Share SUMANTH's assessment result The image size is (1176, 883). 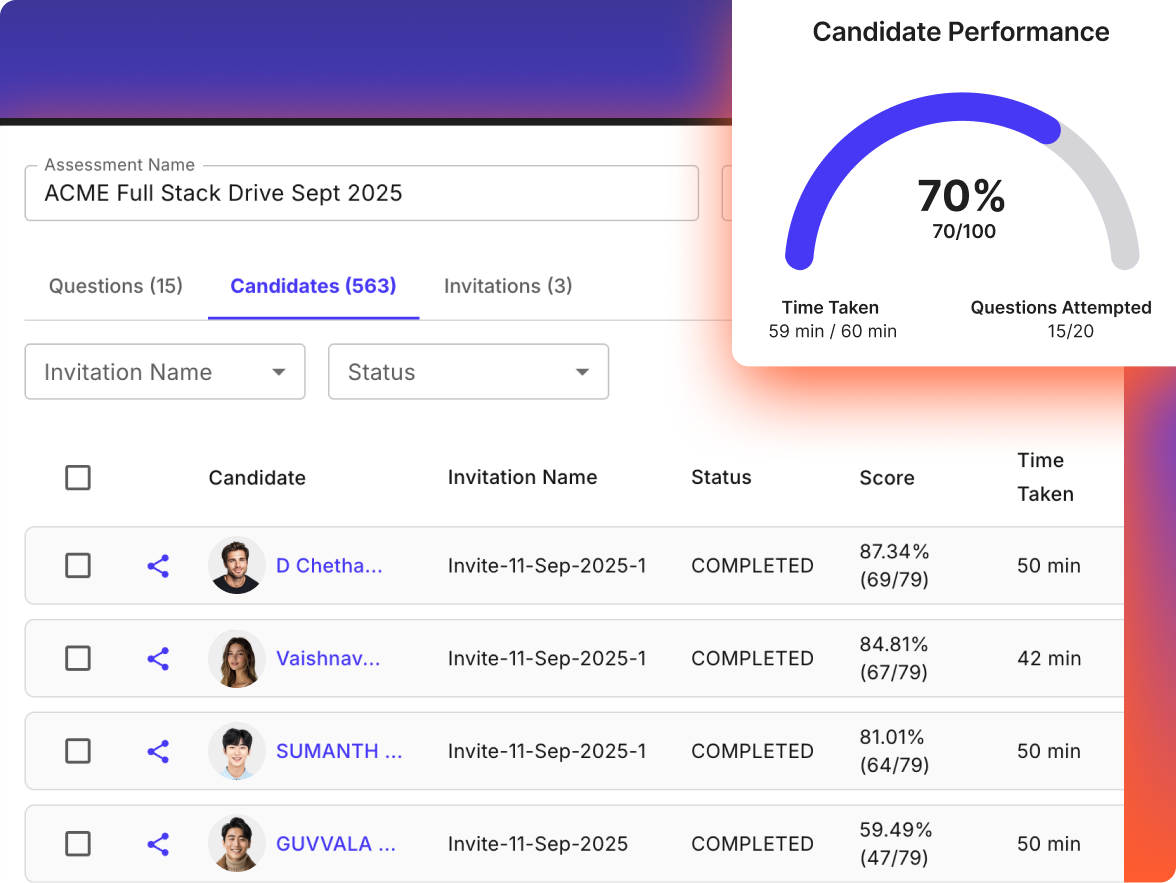157,751
